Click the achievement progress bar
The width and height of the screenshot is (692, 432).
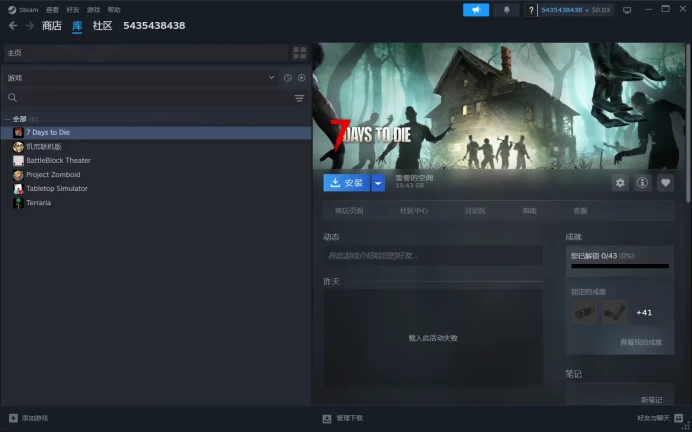point(620,266)
